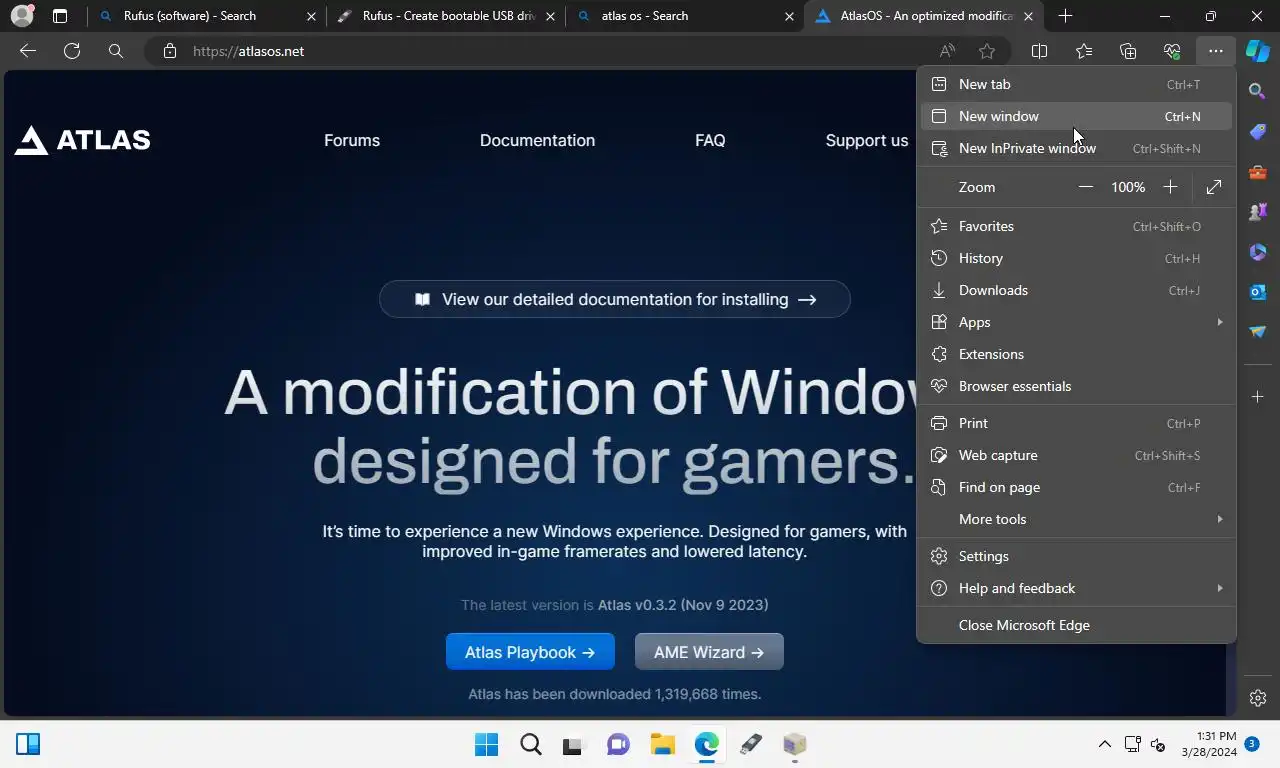The height and width of the screenshot is (768, 1280).
Task: Open the Forums page link
Action: coord(352,140)
